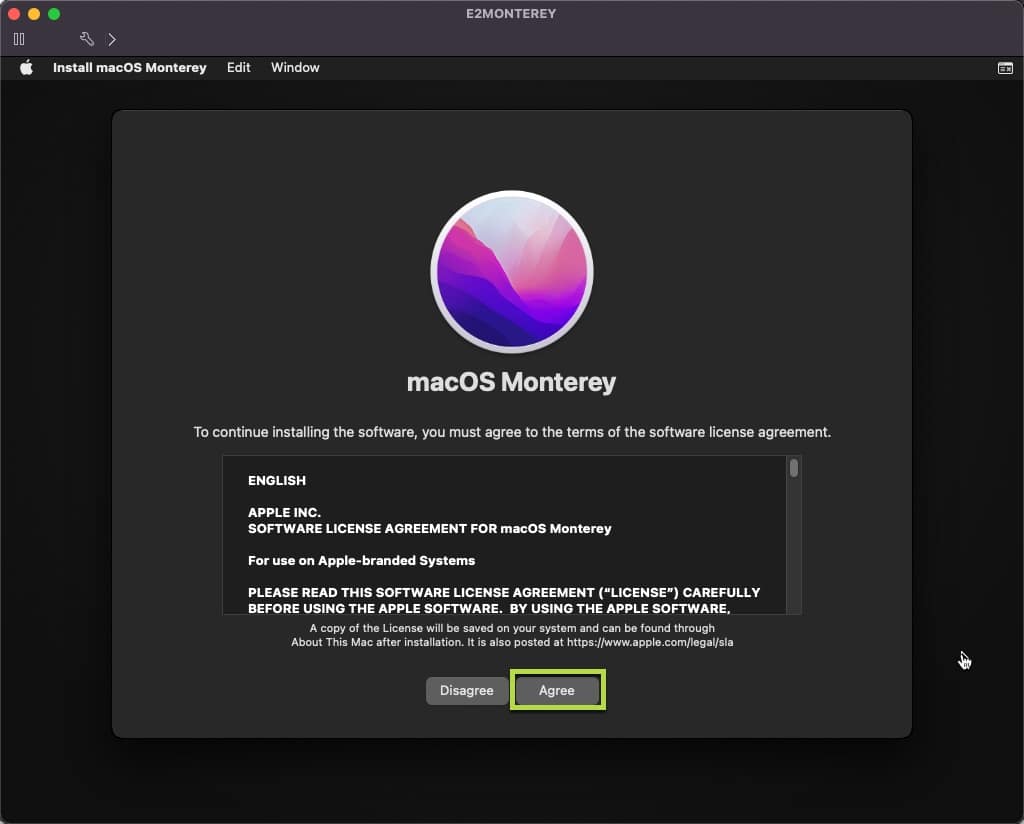
Task: Click the "ENGLISH" heading in the license text
Action: tap(277, 481)
